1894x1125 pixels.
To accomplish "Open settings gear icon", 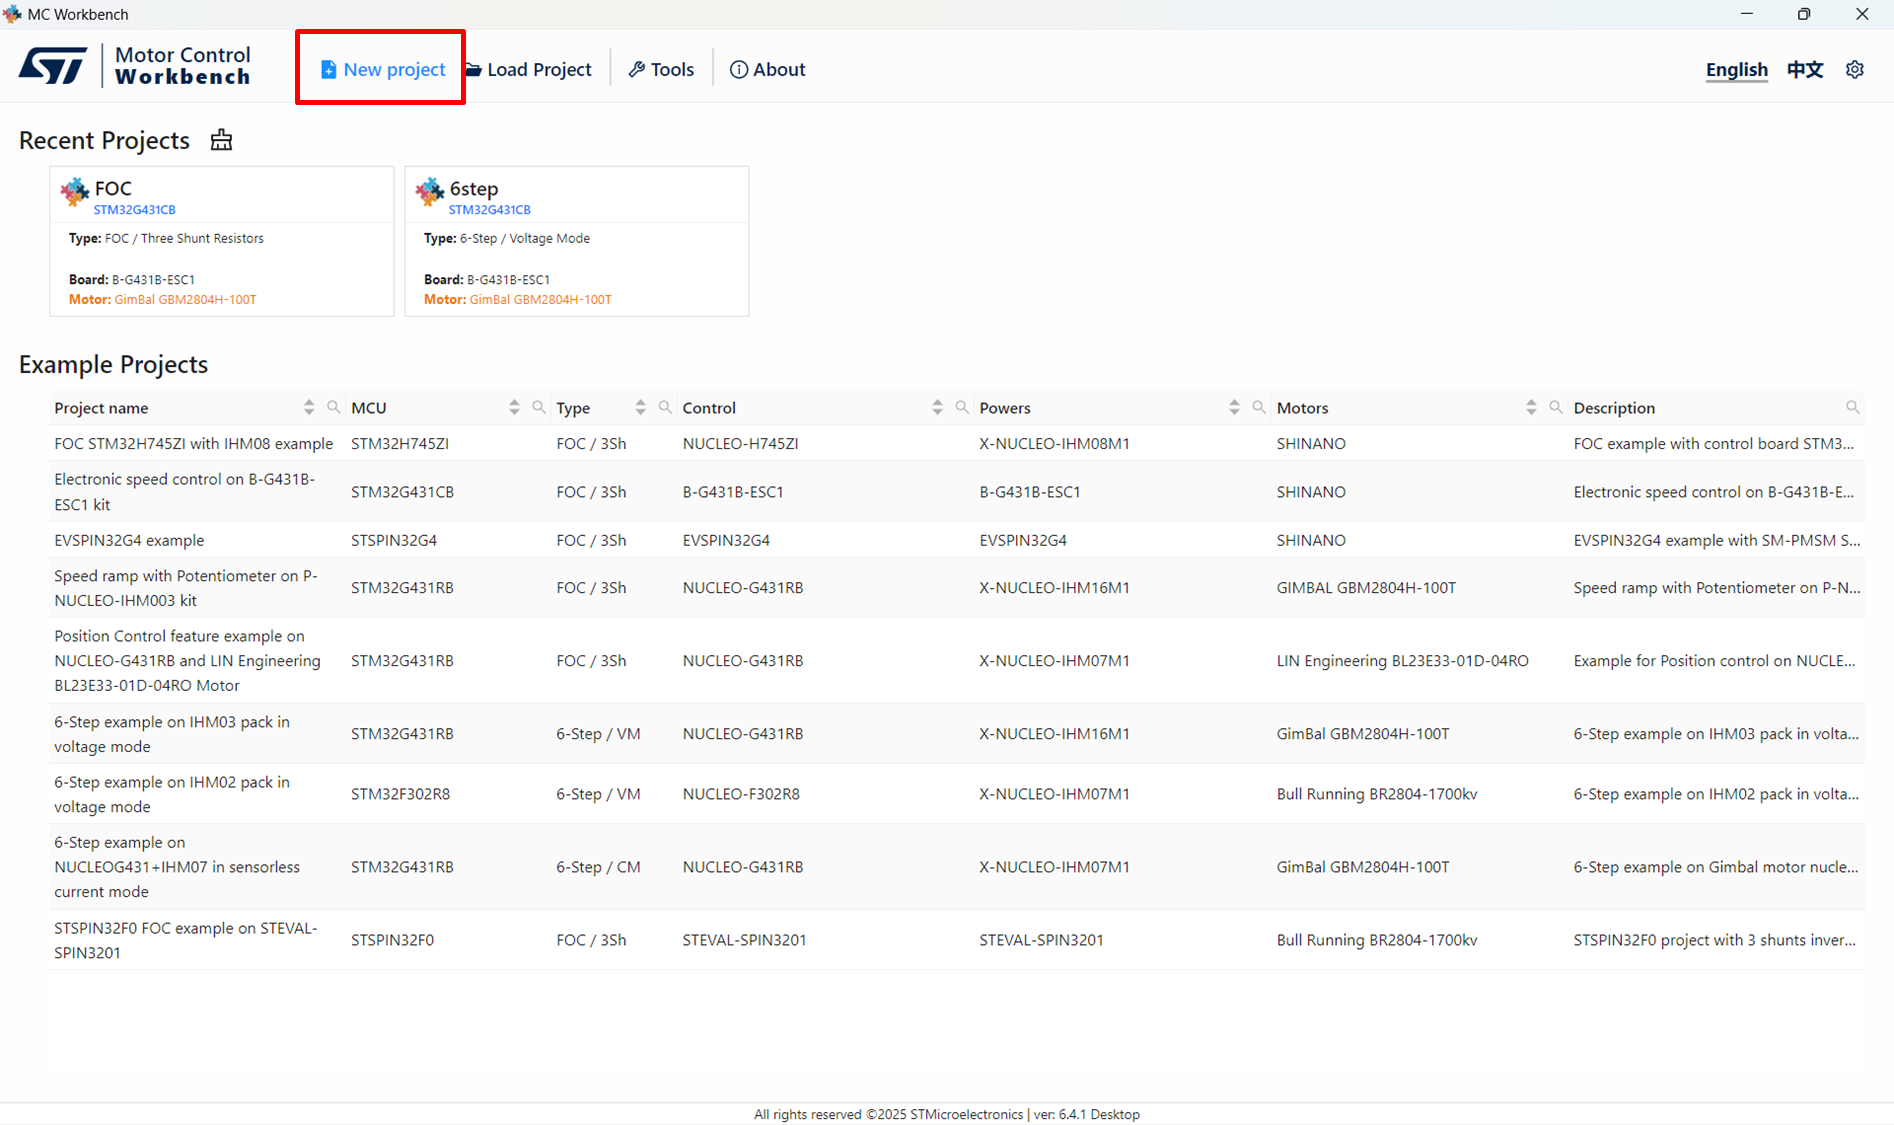I will [1855, 69].
